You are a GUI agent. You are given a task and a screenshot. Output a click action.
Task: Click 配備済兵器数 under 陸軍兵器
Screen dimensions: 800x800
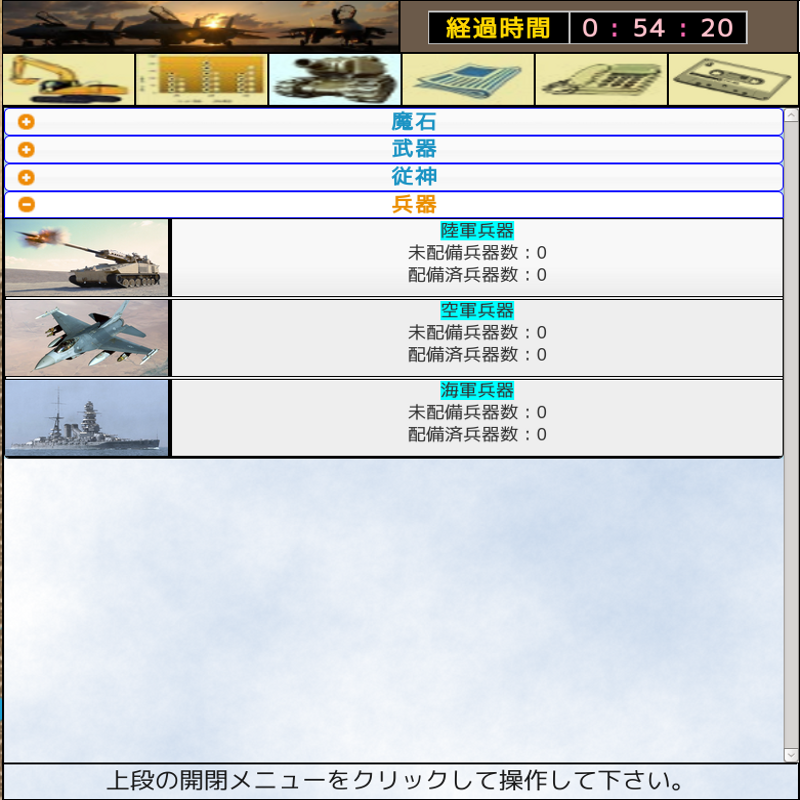pos(477,275)
